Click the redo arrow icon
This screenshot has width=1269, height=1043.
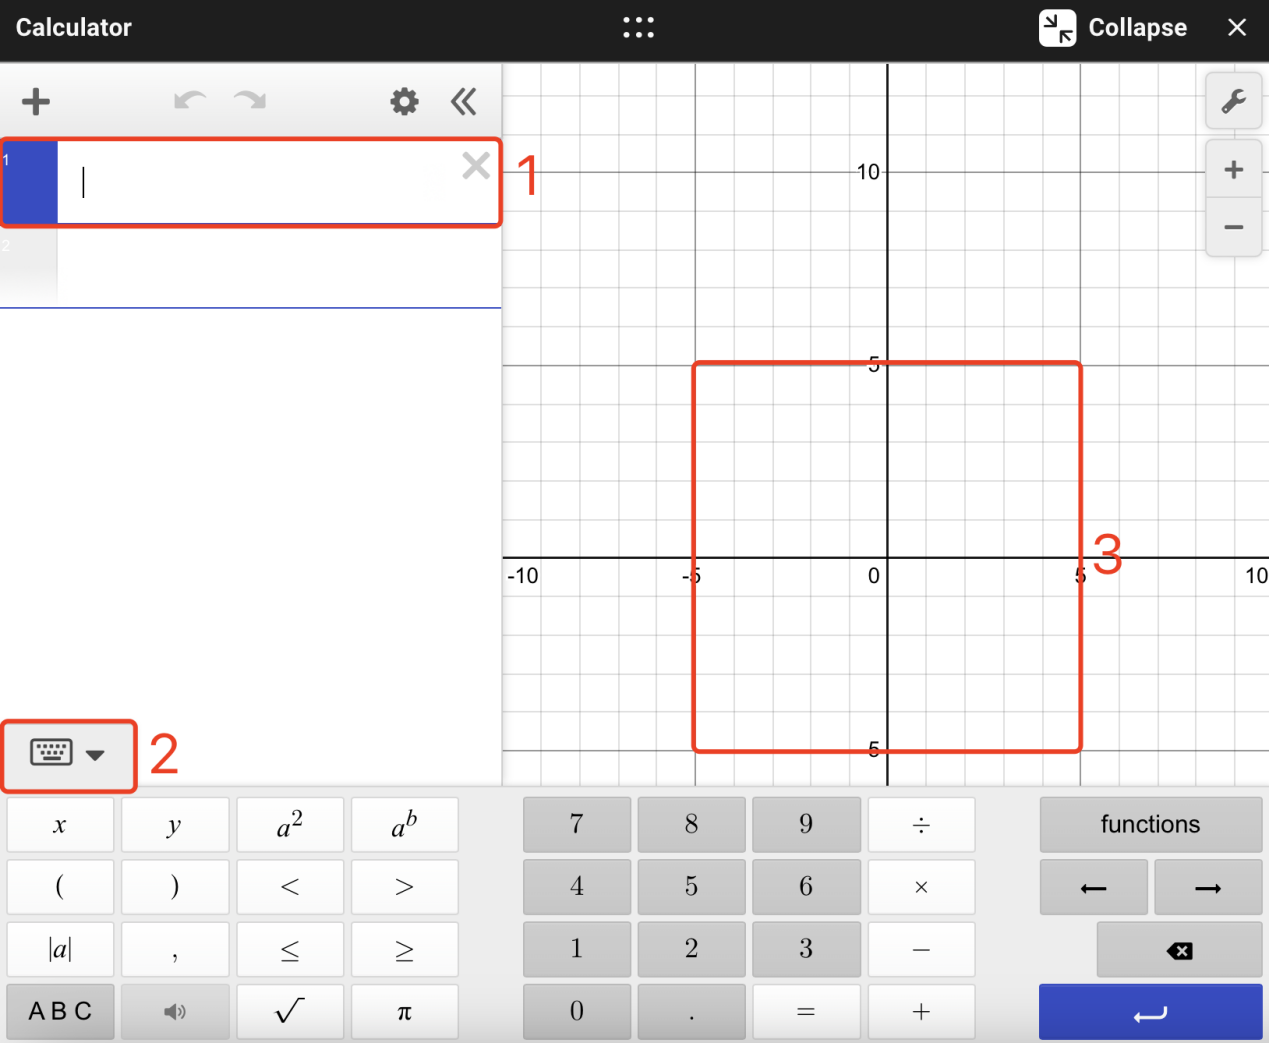(x=250, y=100)
